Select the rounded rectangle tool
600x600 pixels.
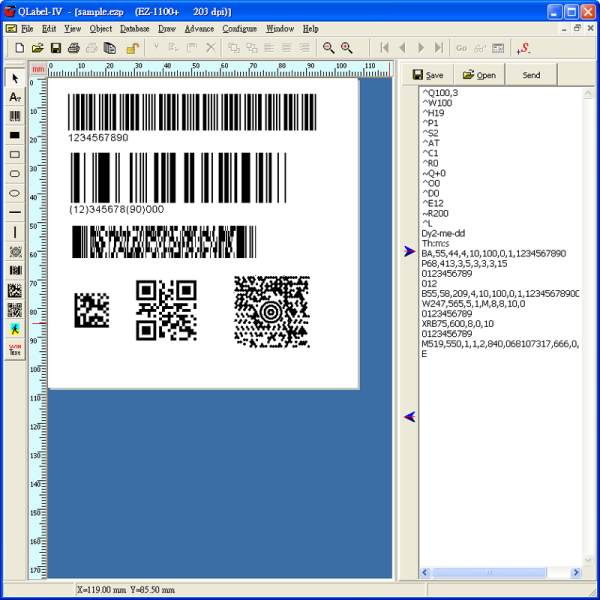coord(15,174)
